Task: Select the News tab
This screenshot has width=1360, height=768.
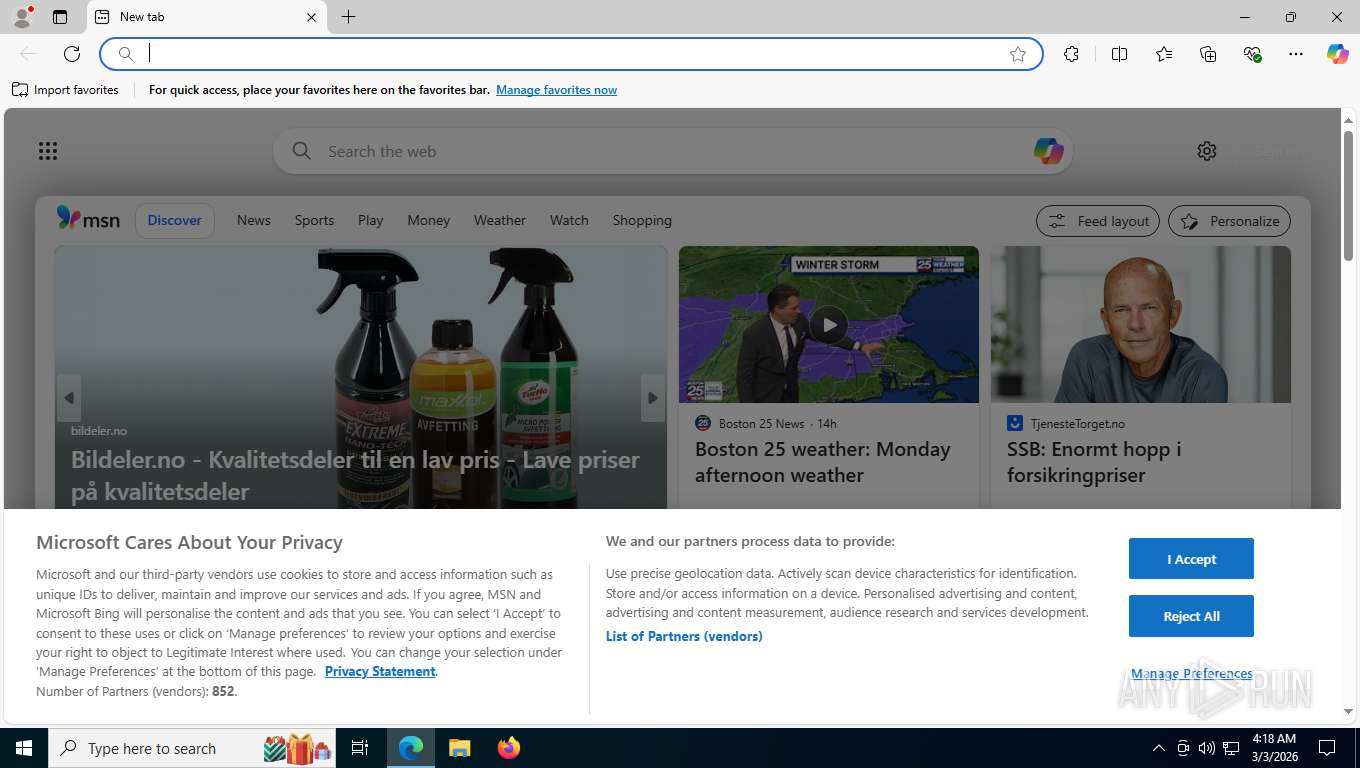Action: [254, 220]
